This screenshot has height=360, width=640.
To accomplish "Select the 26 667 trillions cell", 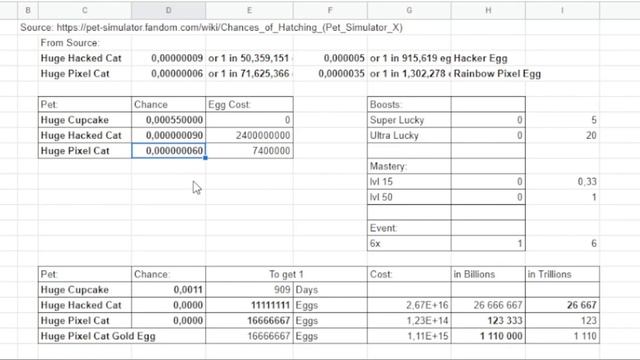I will pos(562,305).
